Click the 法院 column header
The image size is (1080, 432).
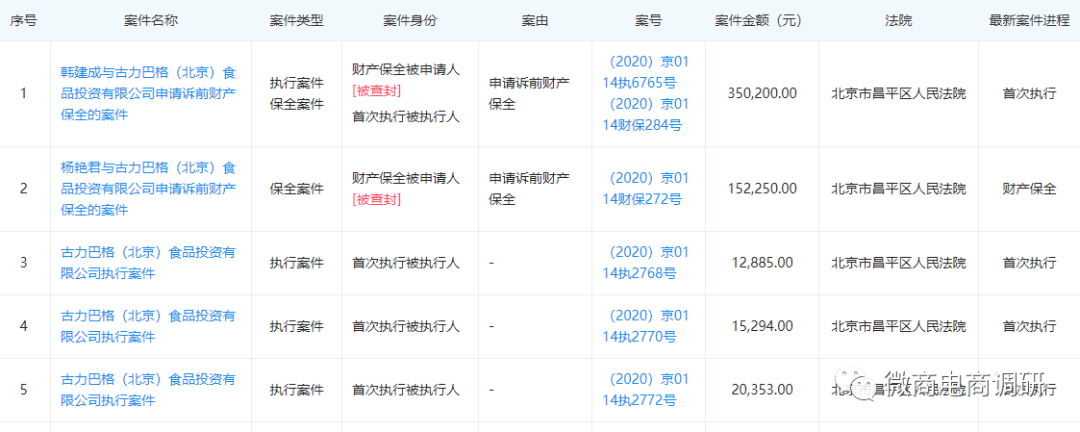[897, 20]
